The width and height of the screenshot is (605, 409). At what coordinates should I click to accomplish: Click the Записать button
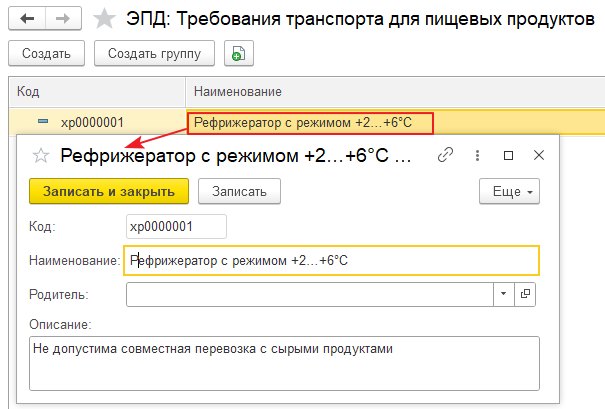coord(239,191)
